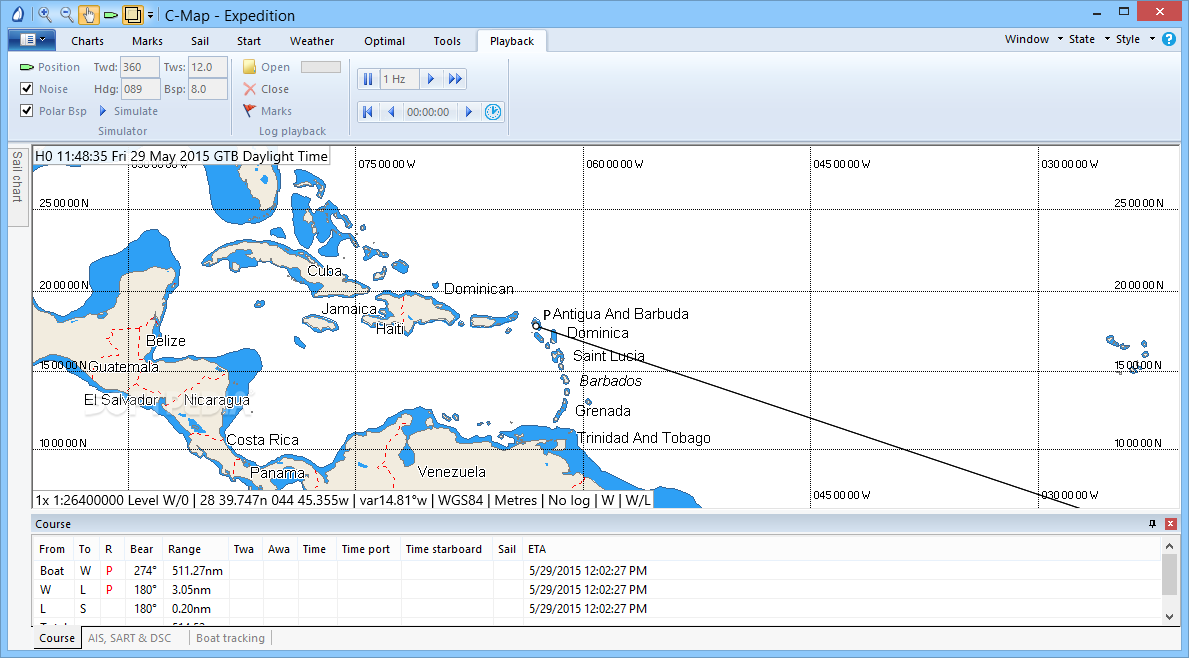This screenshot has height=658, width=1189.
Task: Click the Bear column header
Action: click(142, 549)
